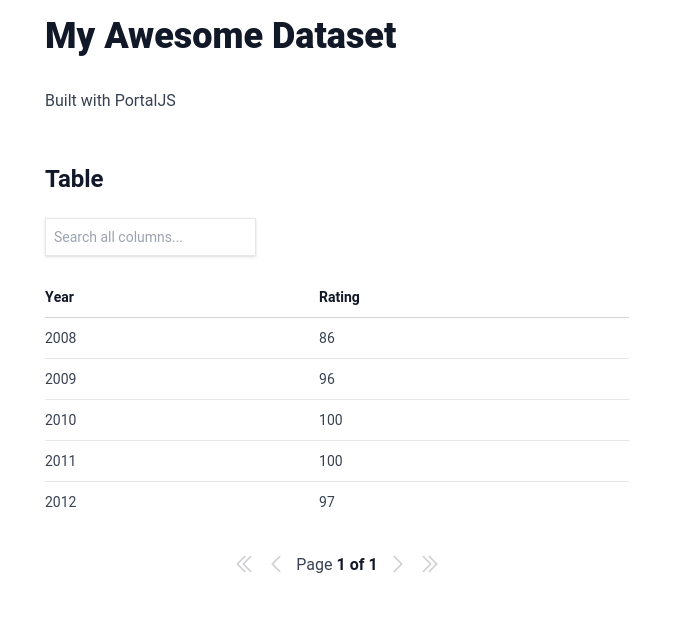This screenshot has width=689, height=618.
Task: Go to previous table page
Action: pos(276,564)
